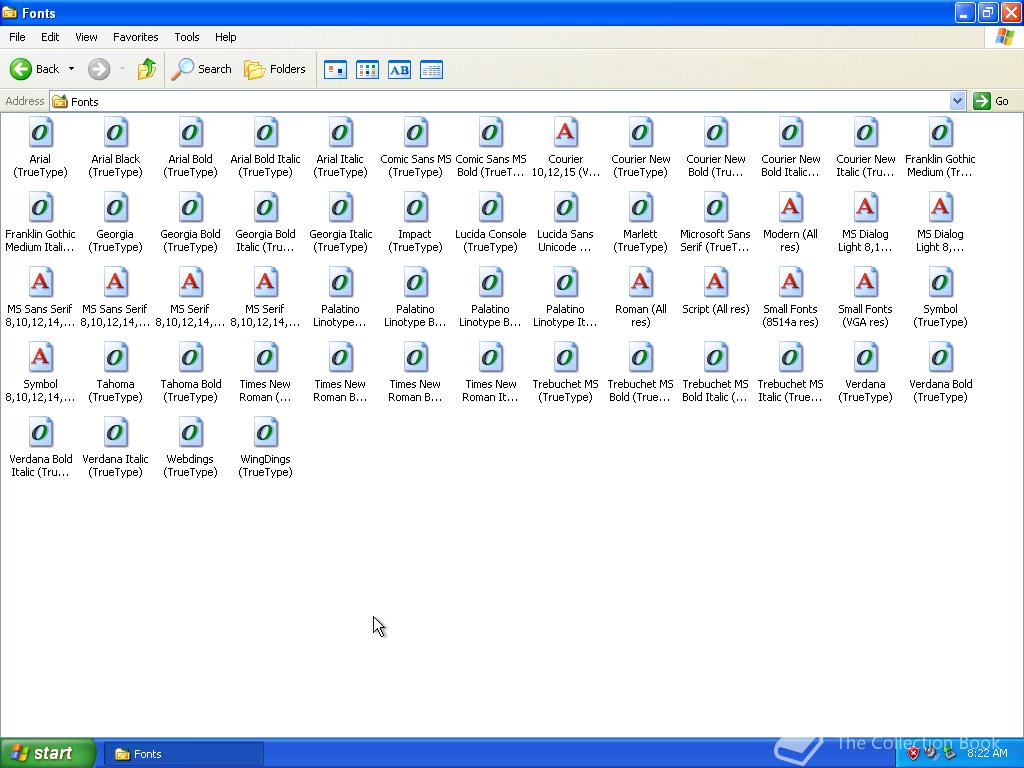Open the Favorites menu
This screenshot has width=1024, height=768.
click(x=135, y=37)
